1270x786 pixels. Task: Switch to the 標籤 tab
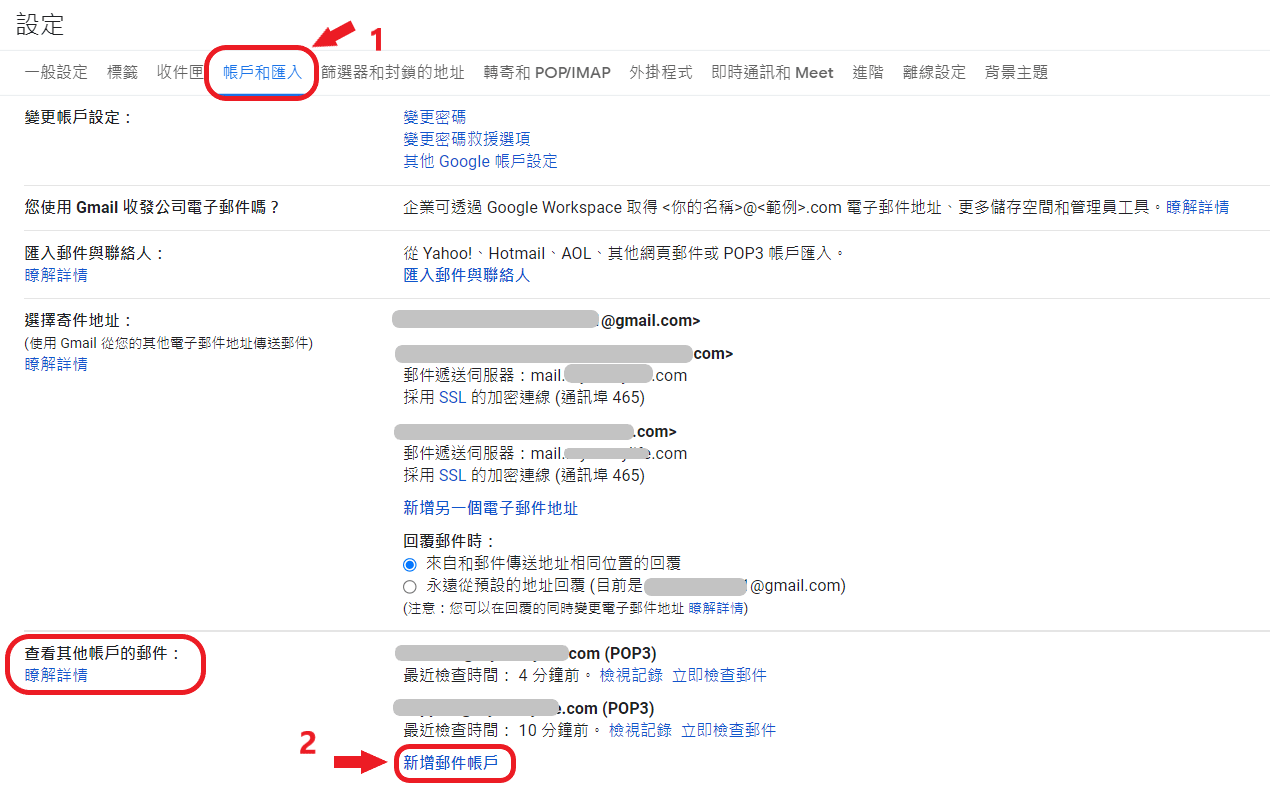click(x=122, y=72)
